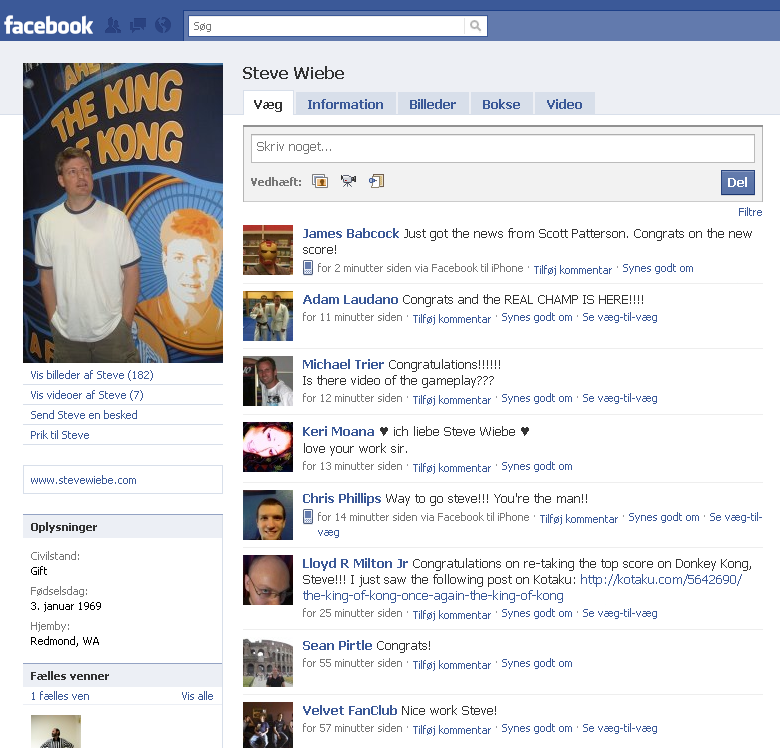Click the iPhone icon on Chris Phillips' post
Screen dimensions: 780x748
tap(308, 517)
